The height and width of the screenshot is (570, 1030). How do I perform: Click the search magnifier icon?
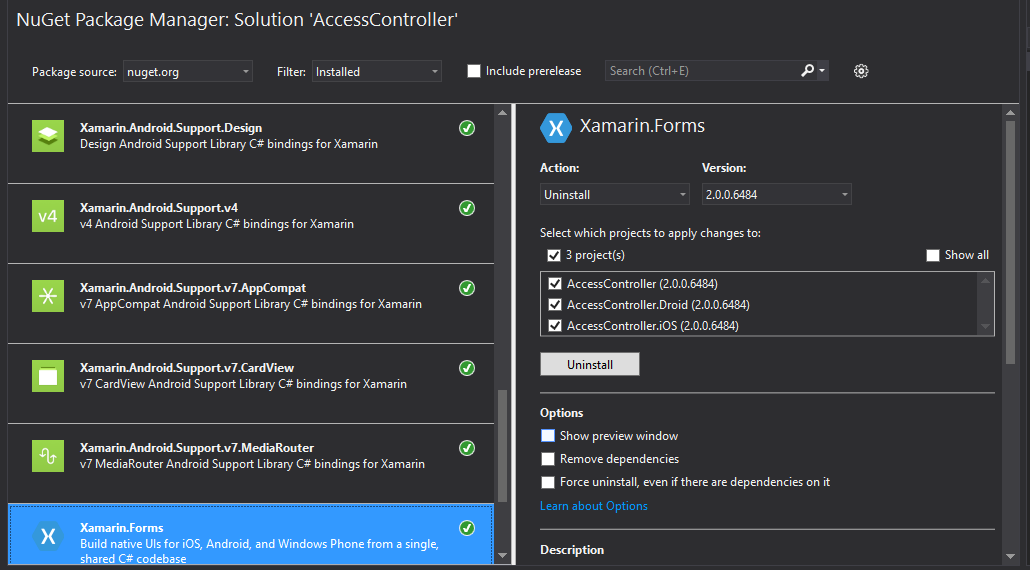[x=807, y=70]
